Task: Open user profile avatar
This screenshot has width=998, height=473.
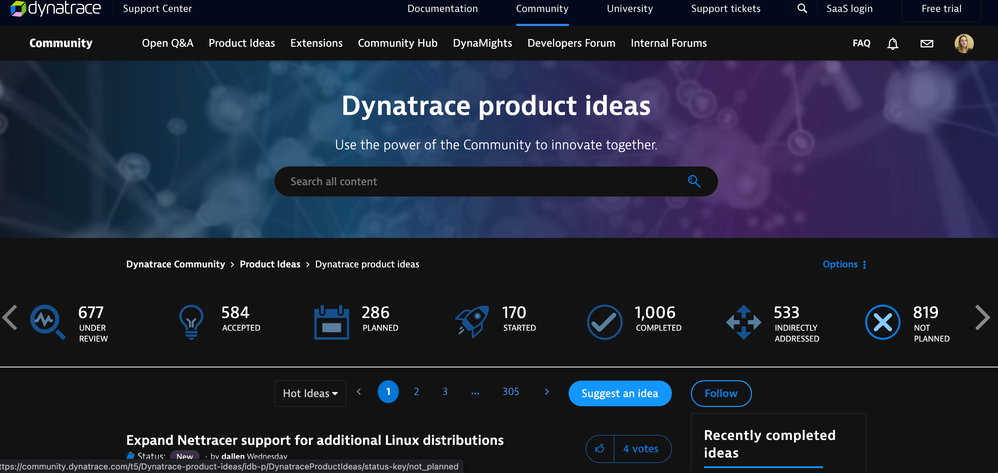Action: [964, 44]
